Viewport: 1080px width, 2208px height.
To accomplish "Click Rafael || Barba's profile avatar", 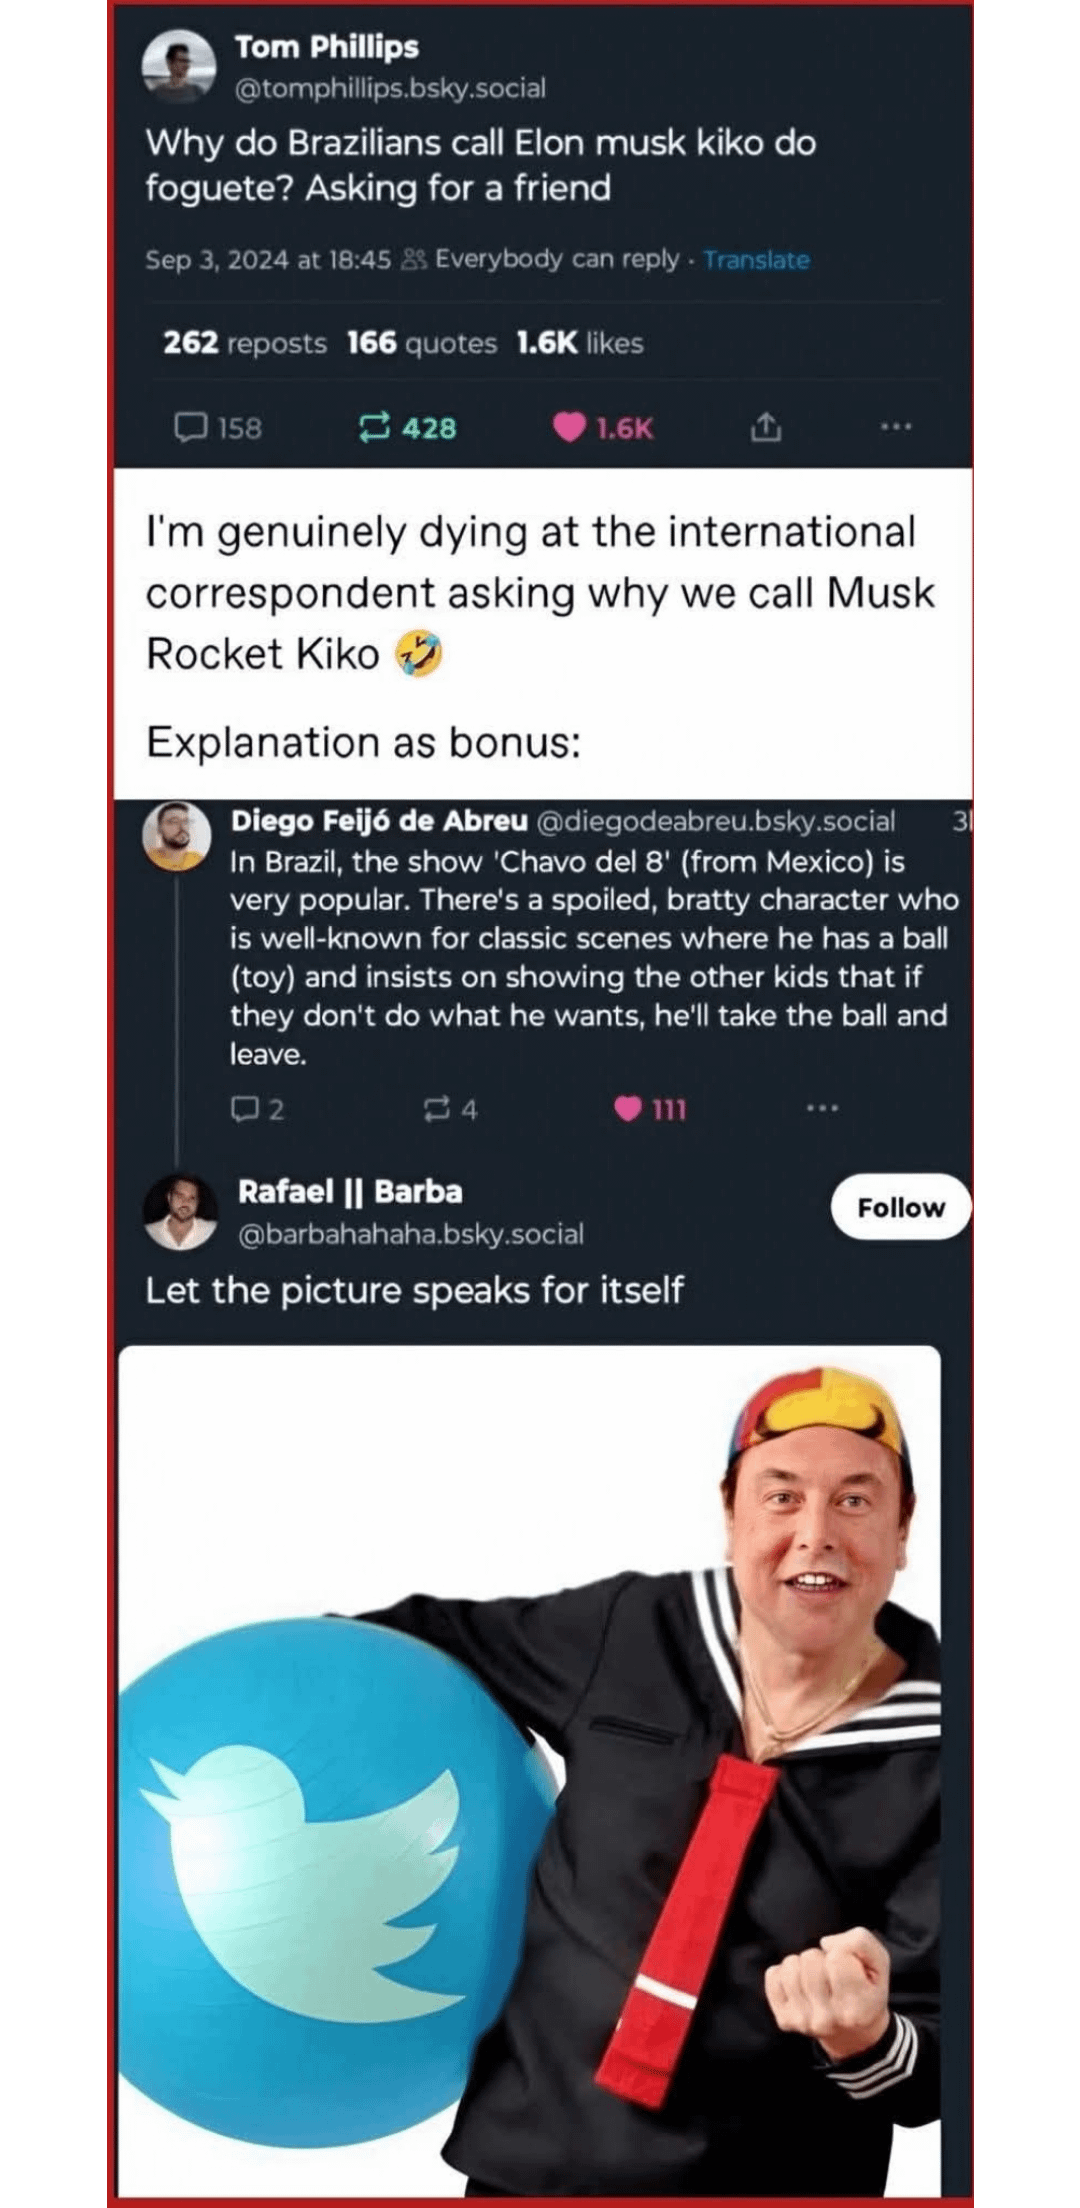I will [180, 1212].
